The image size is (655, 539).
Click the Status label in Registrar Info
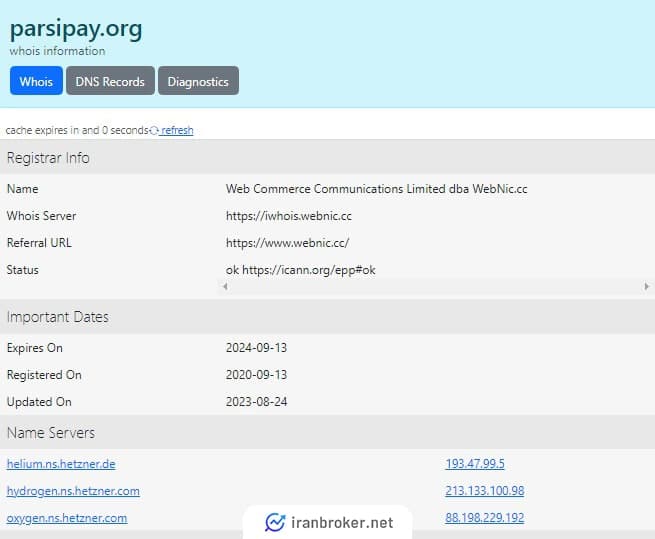pyautogui.click(x=23, y=270)
